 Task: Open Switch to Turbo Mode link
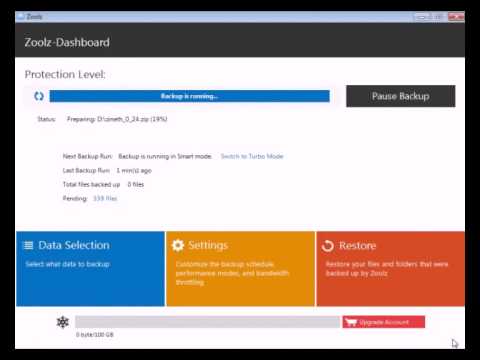[x=252, y=156]
